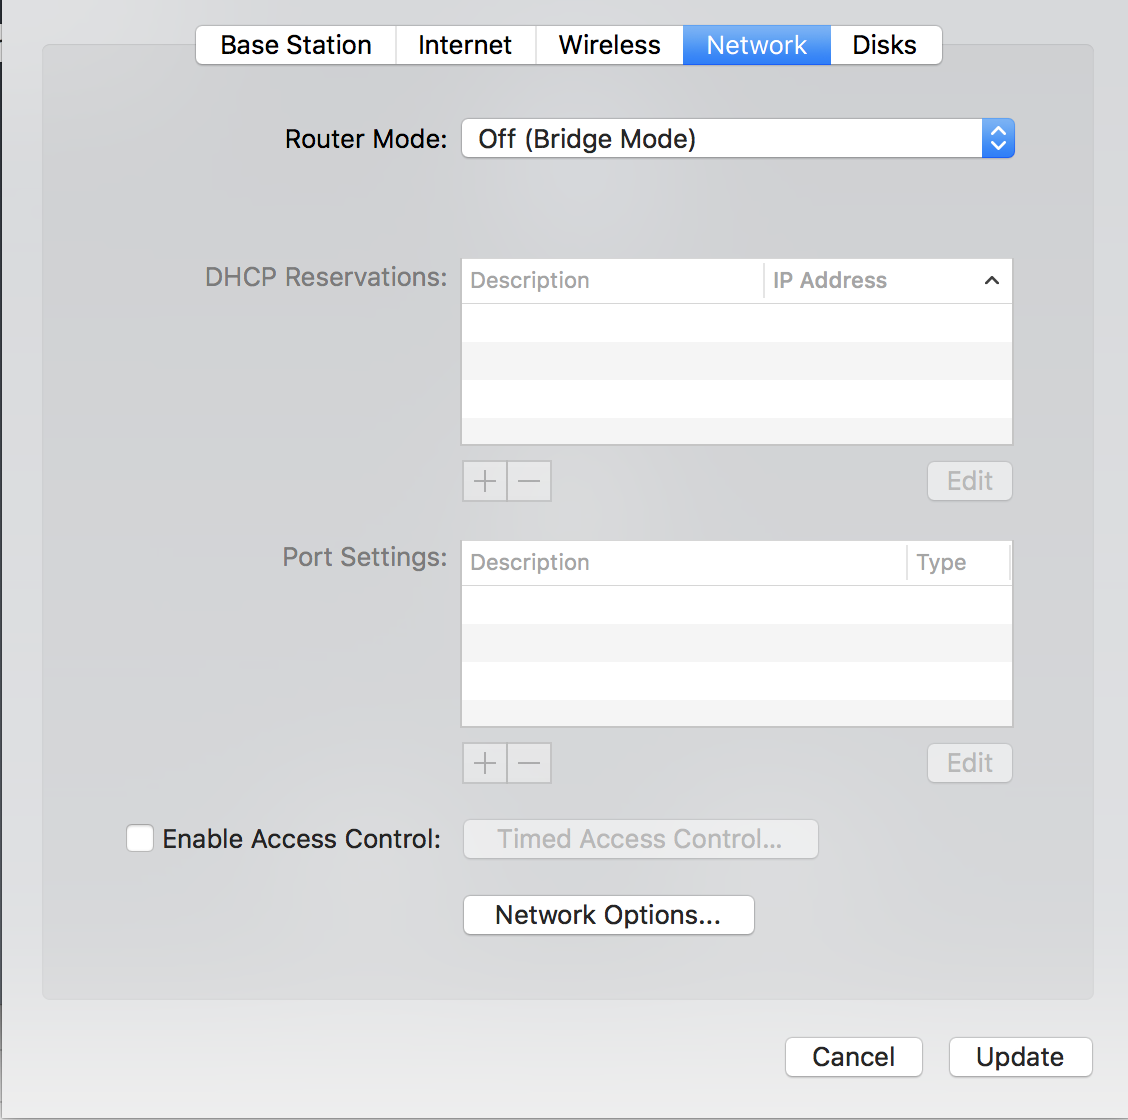Edit the selected DHCP reservation
This screenshot has height=1120, width=1128.
click(x=969, y=481)
